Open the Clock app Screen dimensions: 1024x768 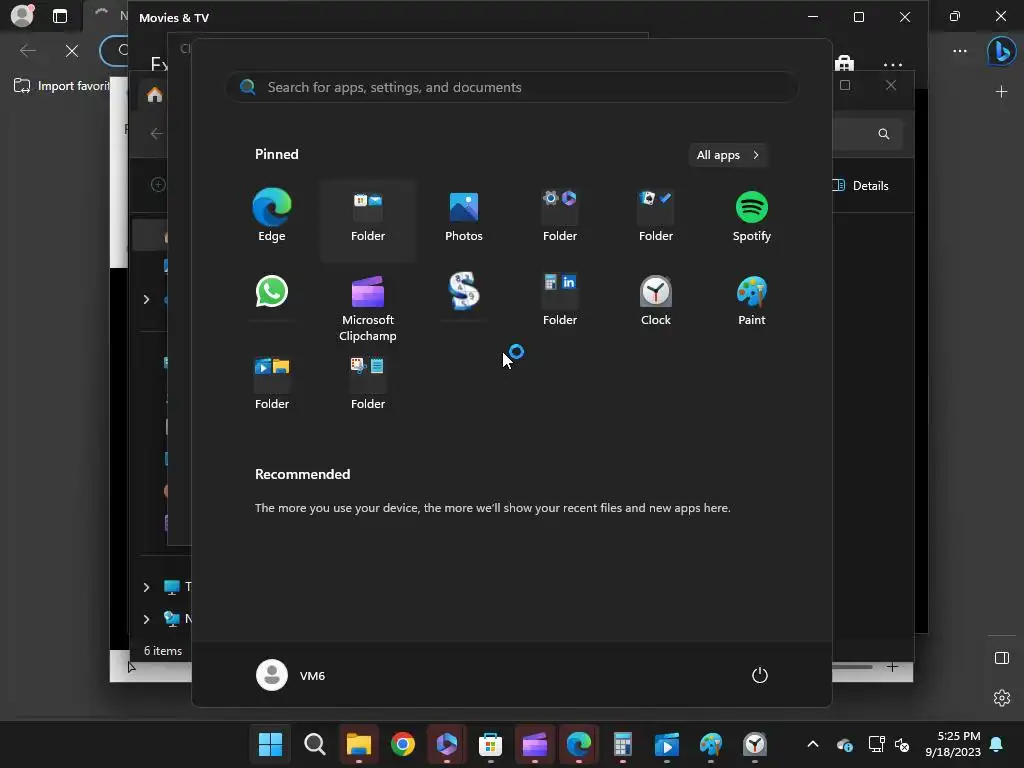click(656, 300)
